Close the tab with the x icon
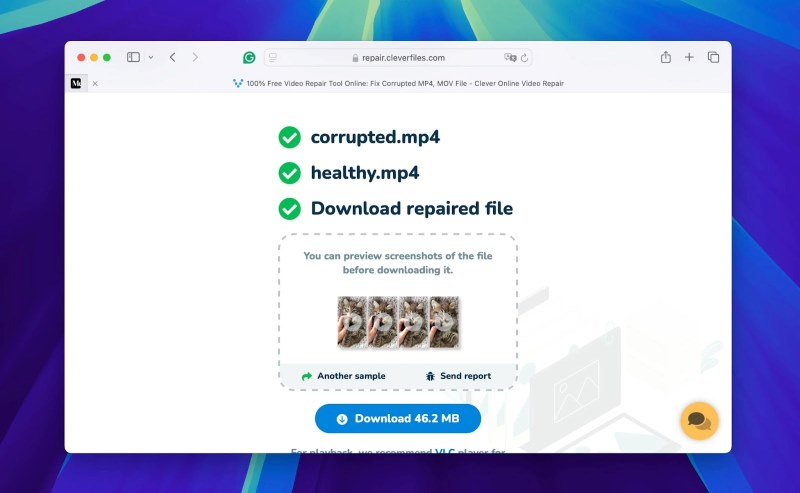Image resolution: width=800 pixels, height=493 pixels. coord(95,83)
